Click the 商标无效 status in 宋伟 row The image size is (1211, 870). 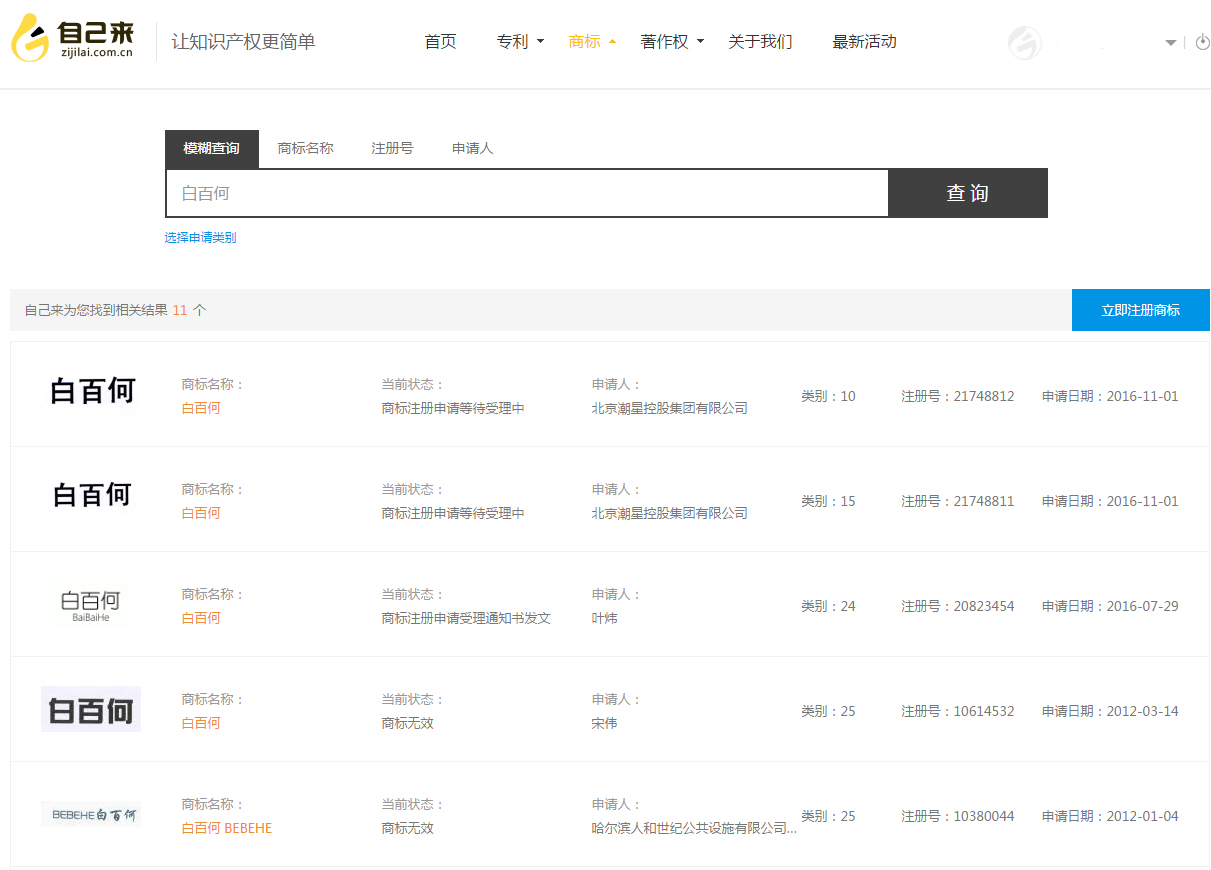coord(408,723)
